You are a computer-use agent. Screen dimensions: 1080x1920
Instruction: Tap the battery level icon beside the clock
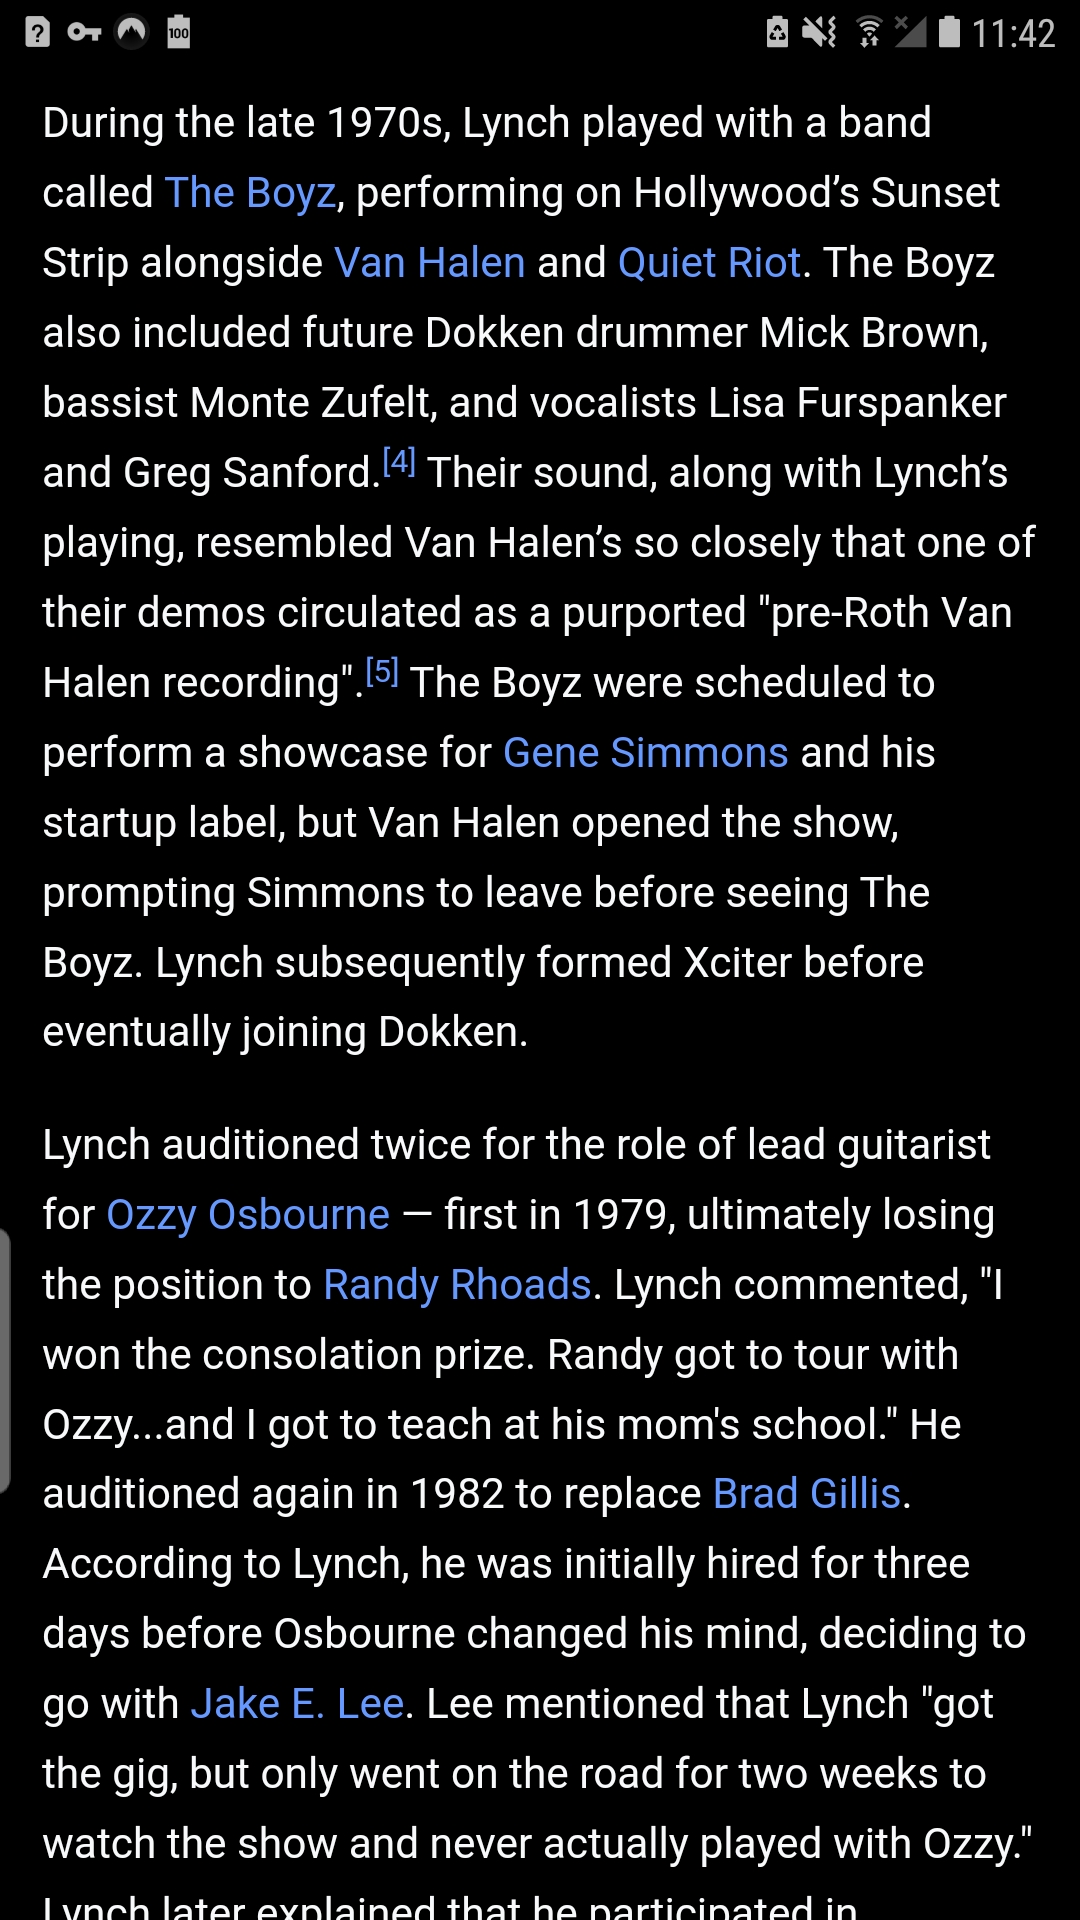pos(949,33)
